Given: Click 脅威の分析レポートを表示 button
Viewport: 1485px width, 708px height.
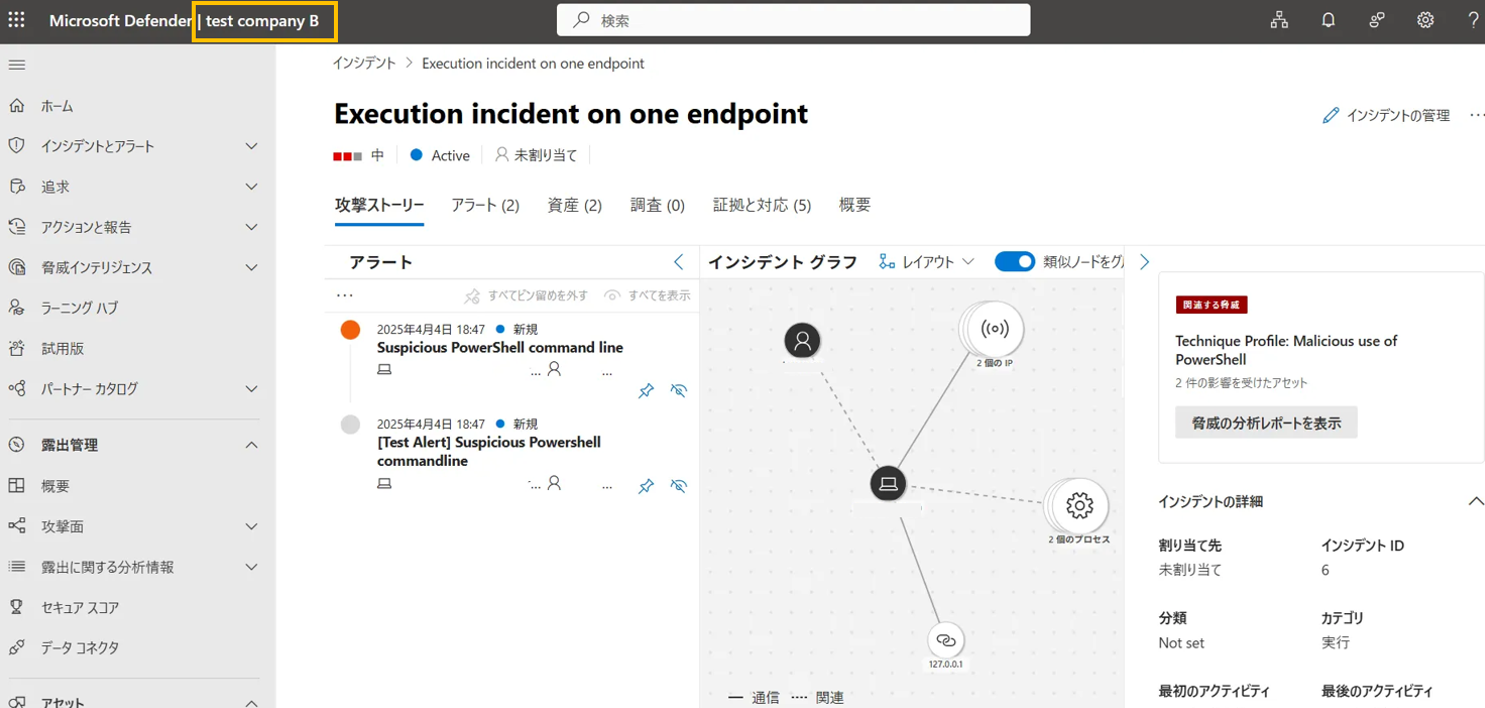Looking at the screenshot, I should [1266, 423].
